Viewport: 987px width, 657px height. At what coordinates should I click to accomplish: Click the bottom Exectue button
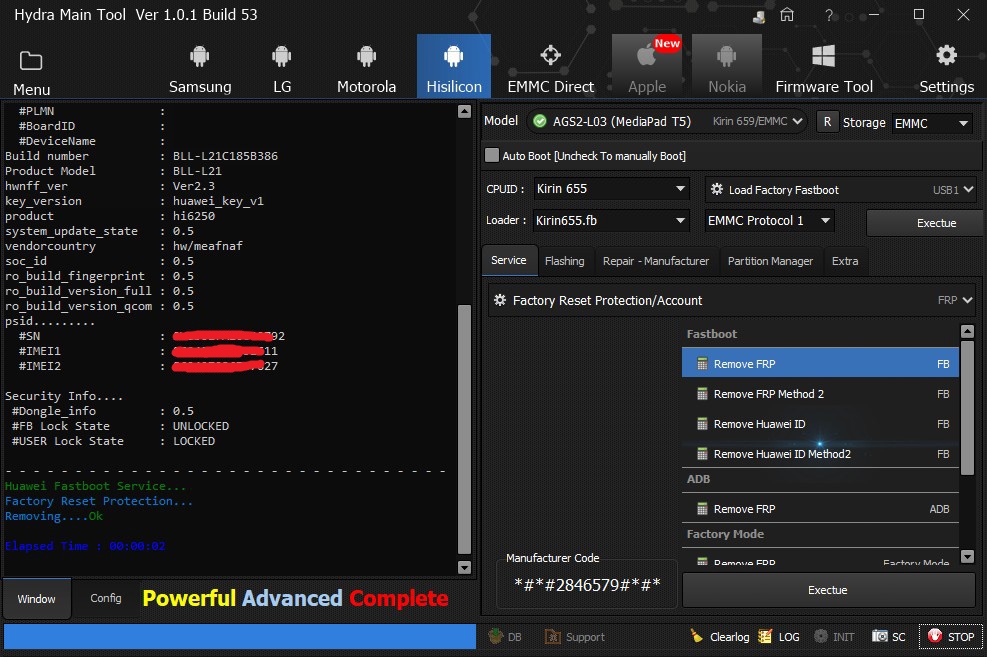coord(828,590)
